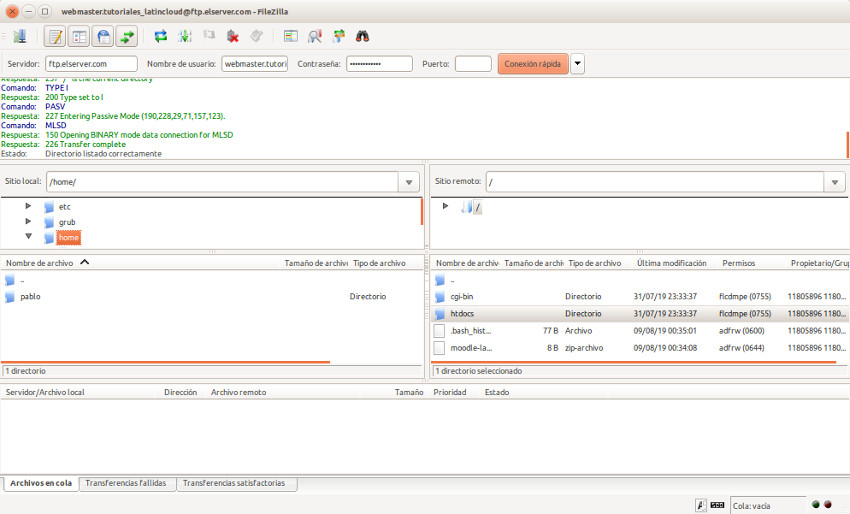Click the encryption info status bar icon

click(x=700, y=505)
